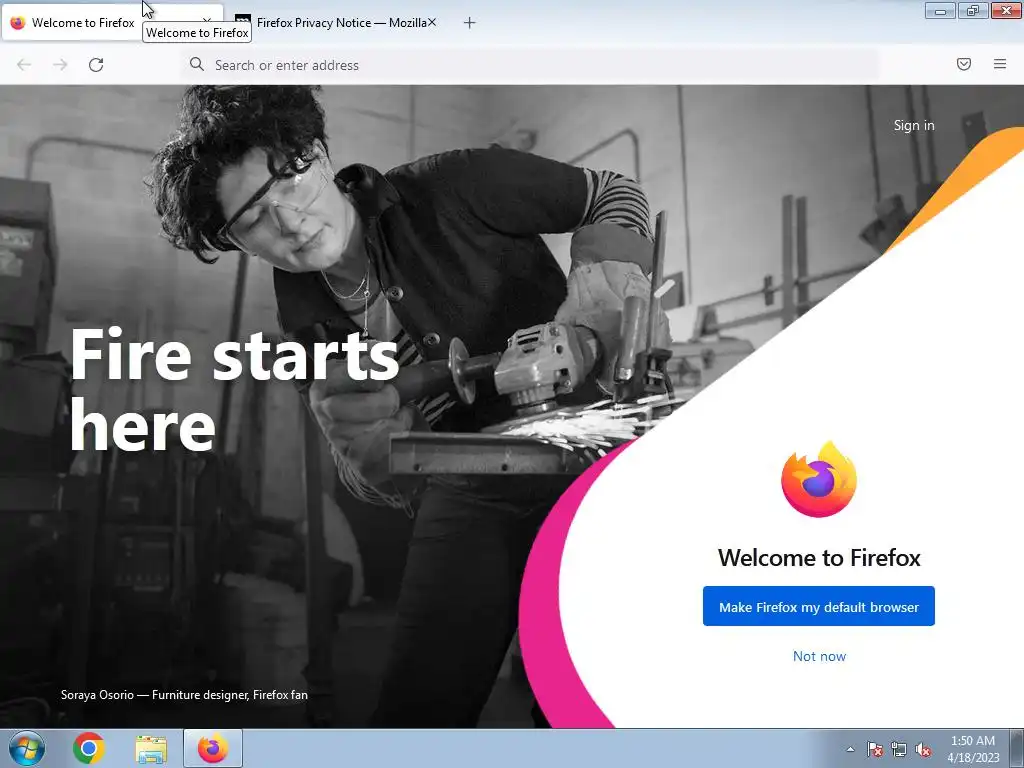Click the muted volume speaker icon
Viewport: 1024px width, 768px height.
(923, 750)
